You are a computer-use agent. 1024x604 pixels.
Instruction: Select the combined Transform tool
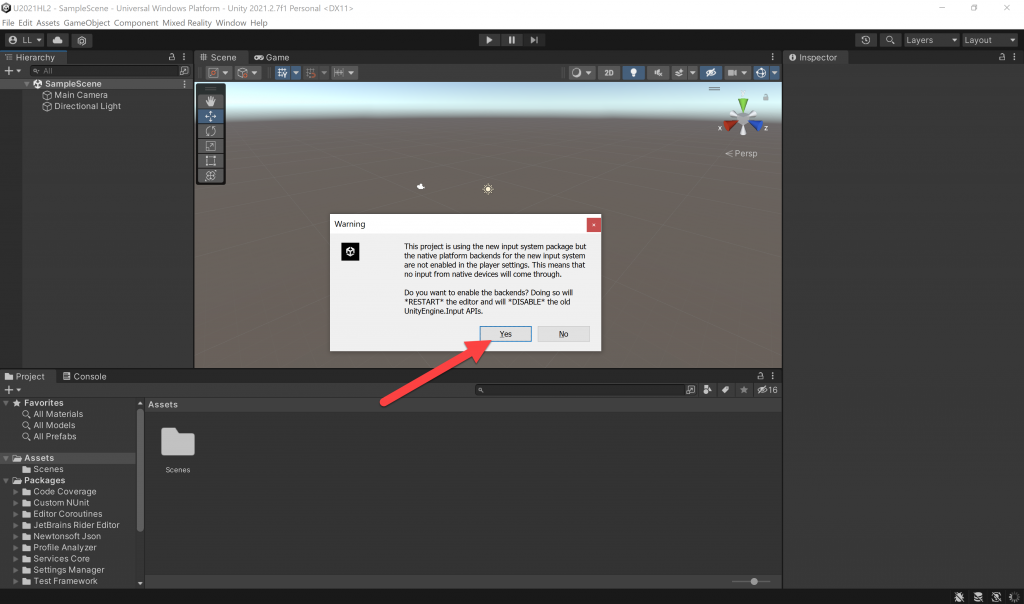pyautogui.click(x=210, y=176)
